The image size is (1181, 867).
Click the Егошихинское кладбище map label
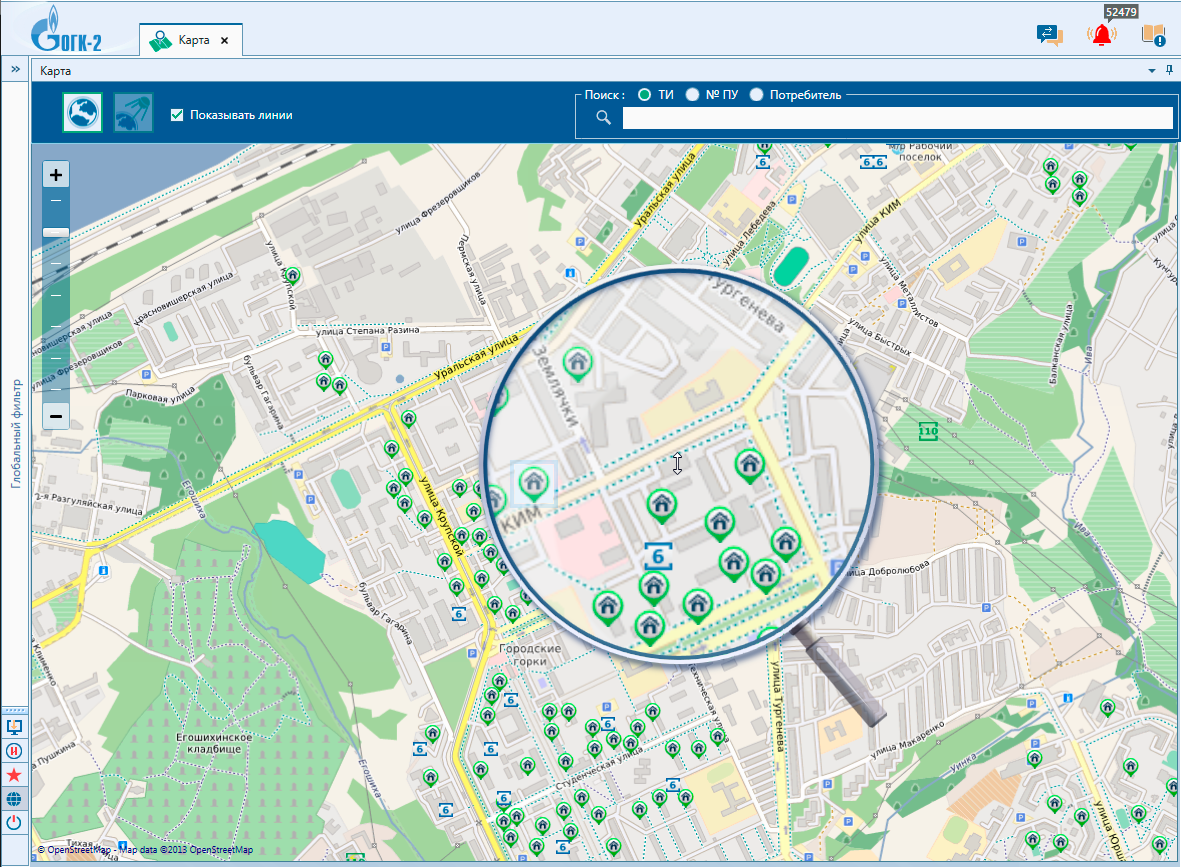pos(214,743)
